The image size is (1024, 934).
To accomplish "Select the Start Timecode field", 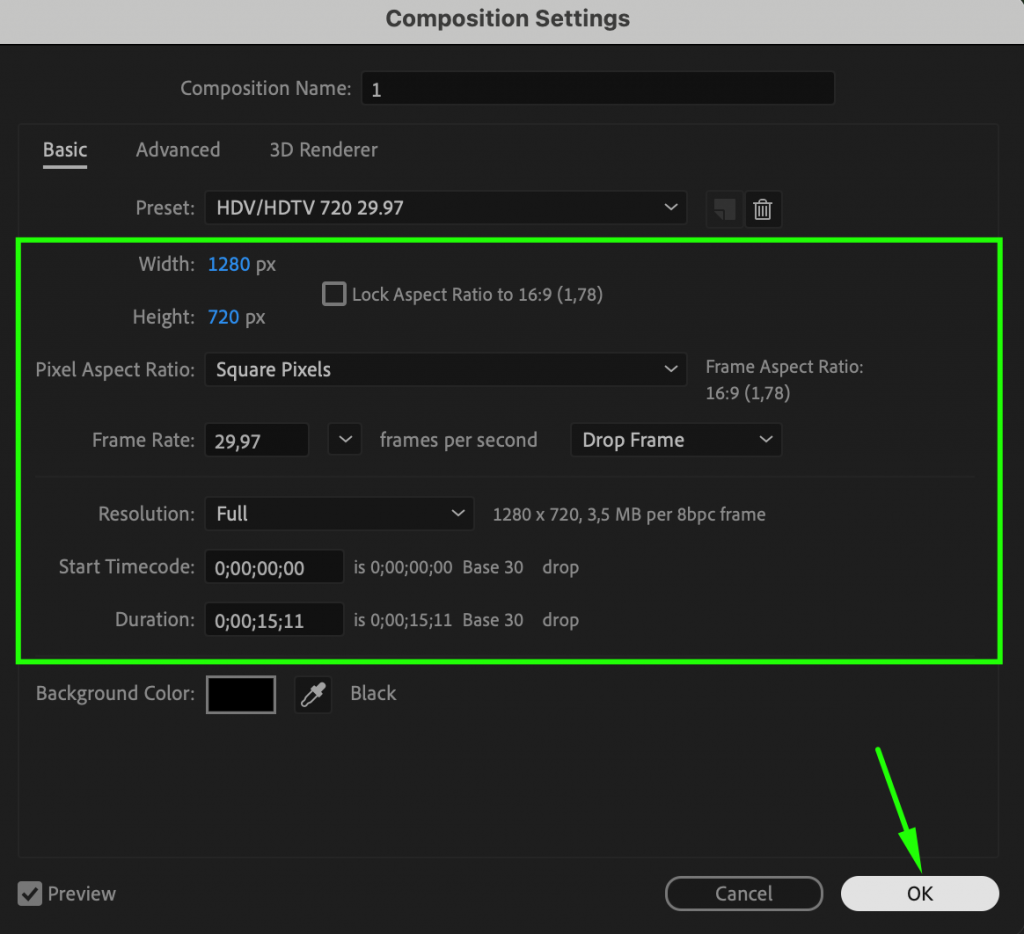I will (x=273, y=566).
